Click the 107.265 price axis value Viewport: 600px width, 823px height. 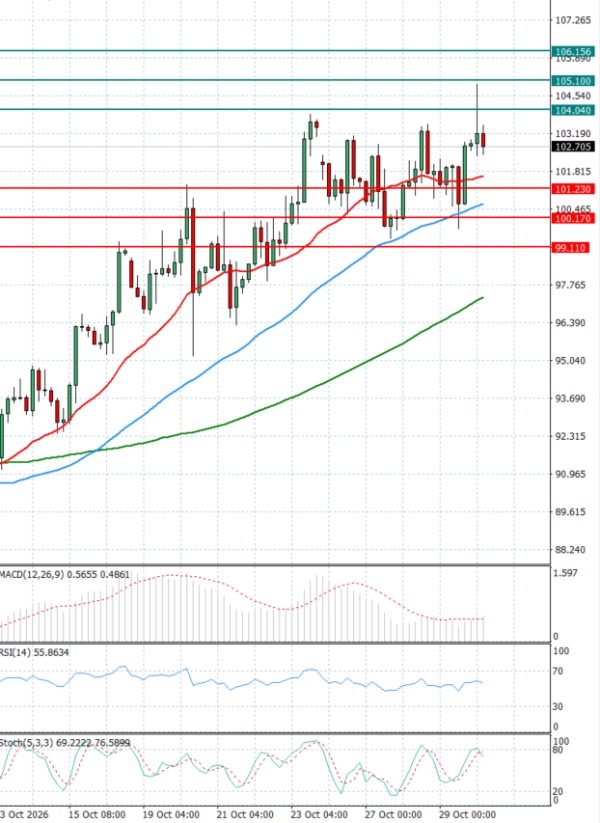coord(573,20)
